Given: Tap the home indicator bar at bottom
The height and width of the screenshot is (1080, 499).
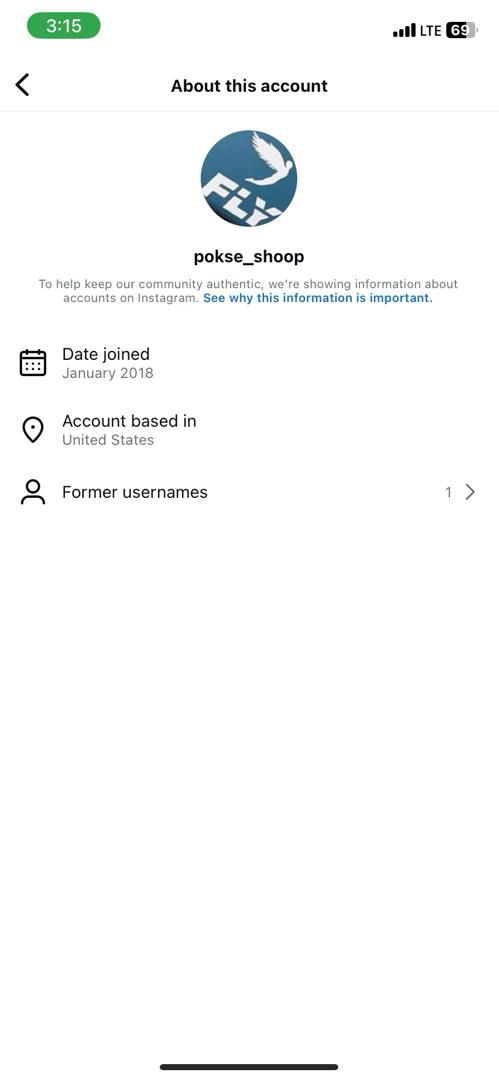Looking at the screenshot, I should 250,1067.
